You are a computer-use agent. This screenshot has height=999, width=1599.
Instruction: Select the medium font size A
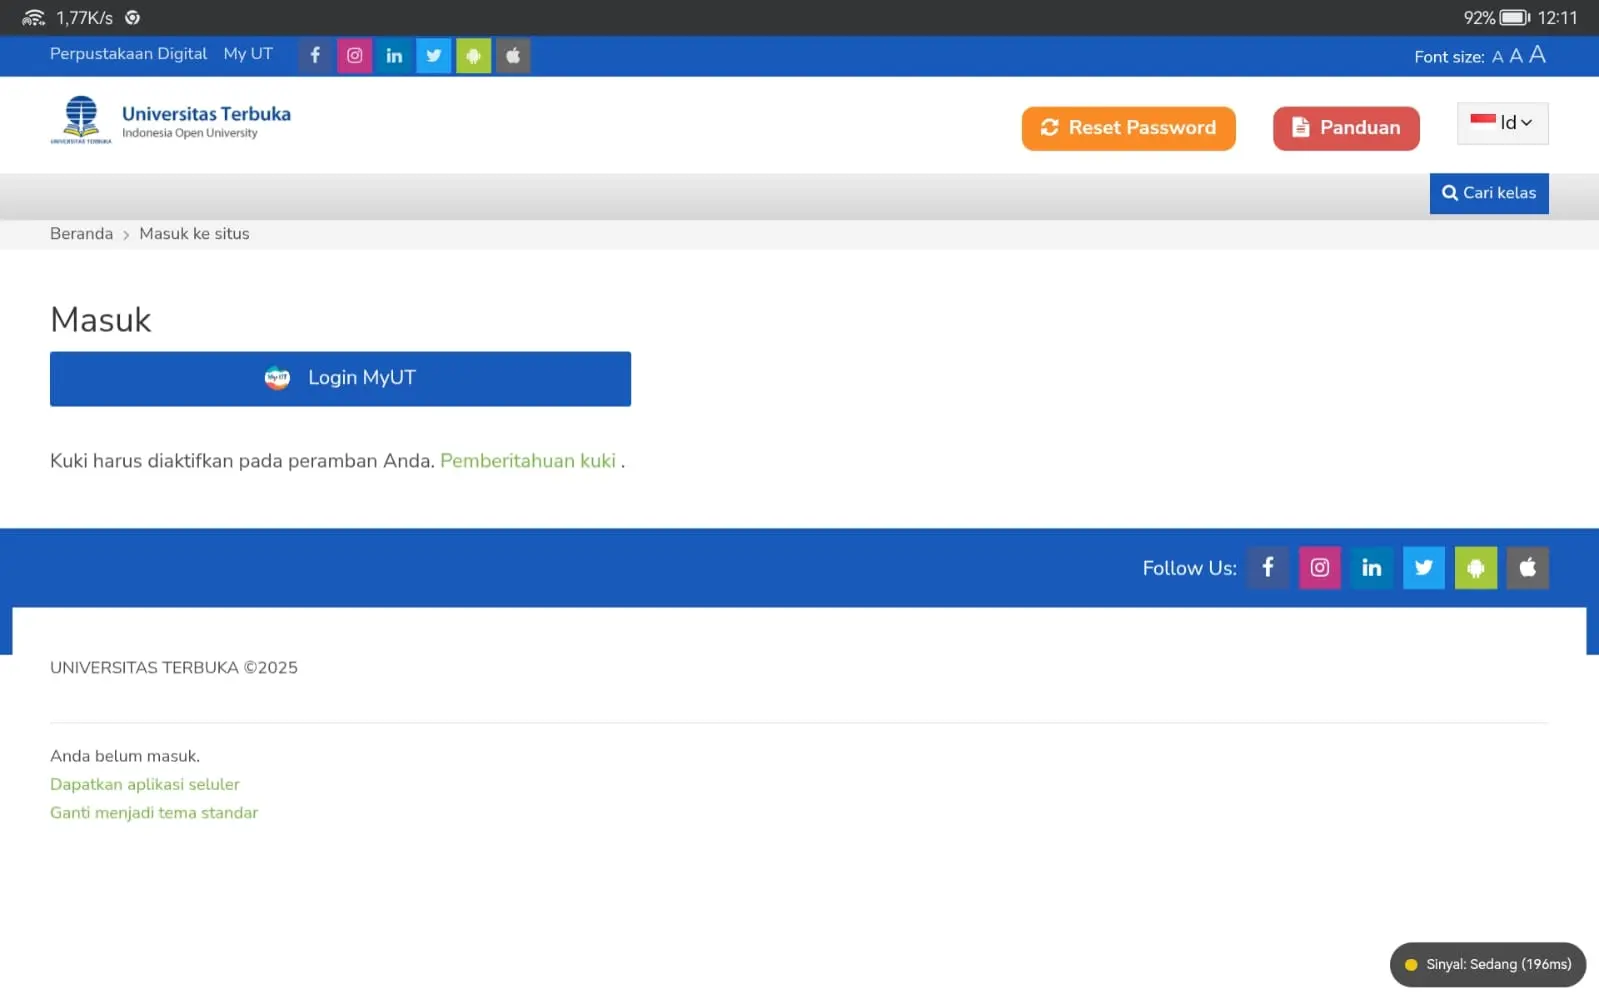click(x=1516, y=56)
